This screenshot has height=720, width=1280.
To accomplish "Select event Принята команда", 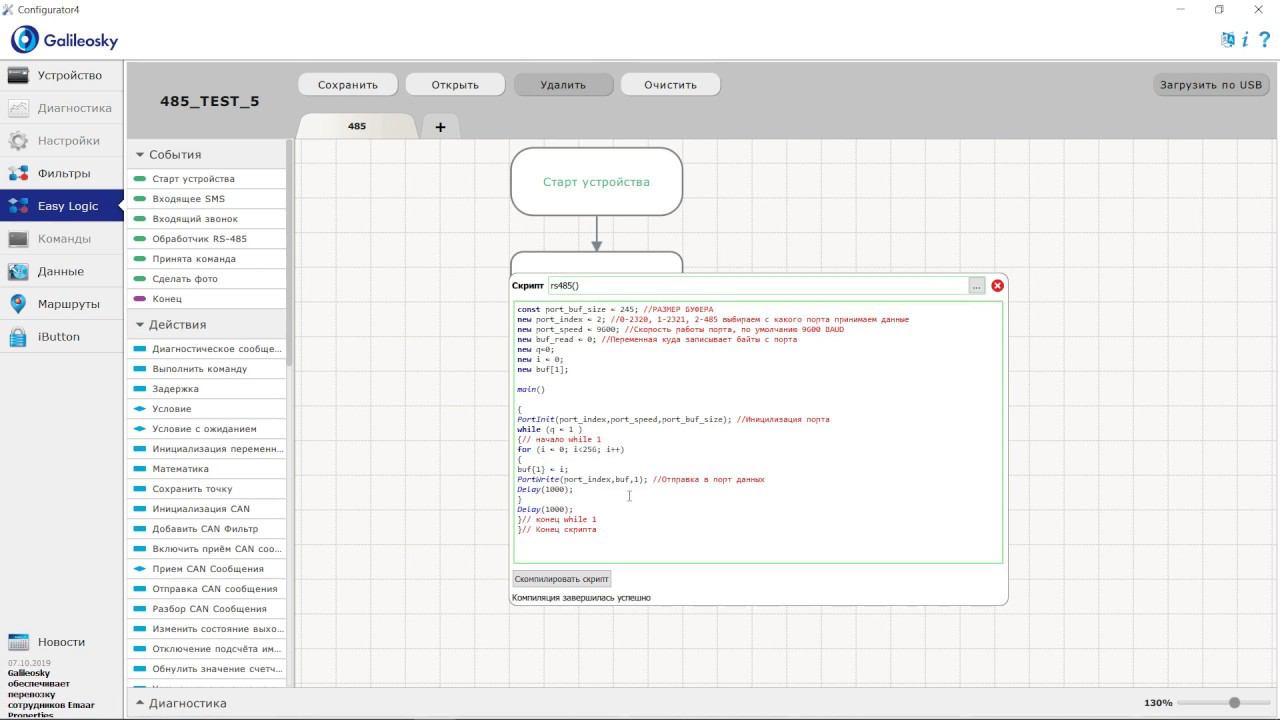I will point(206,259).
